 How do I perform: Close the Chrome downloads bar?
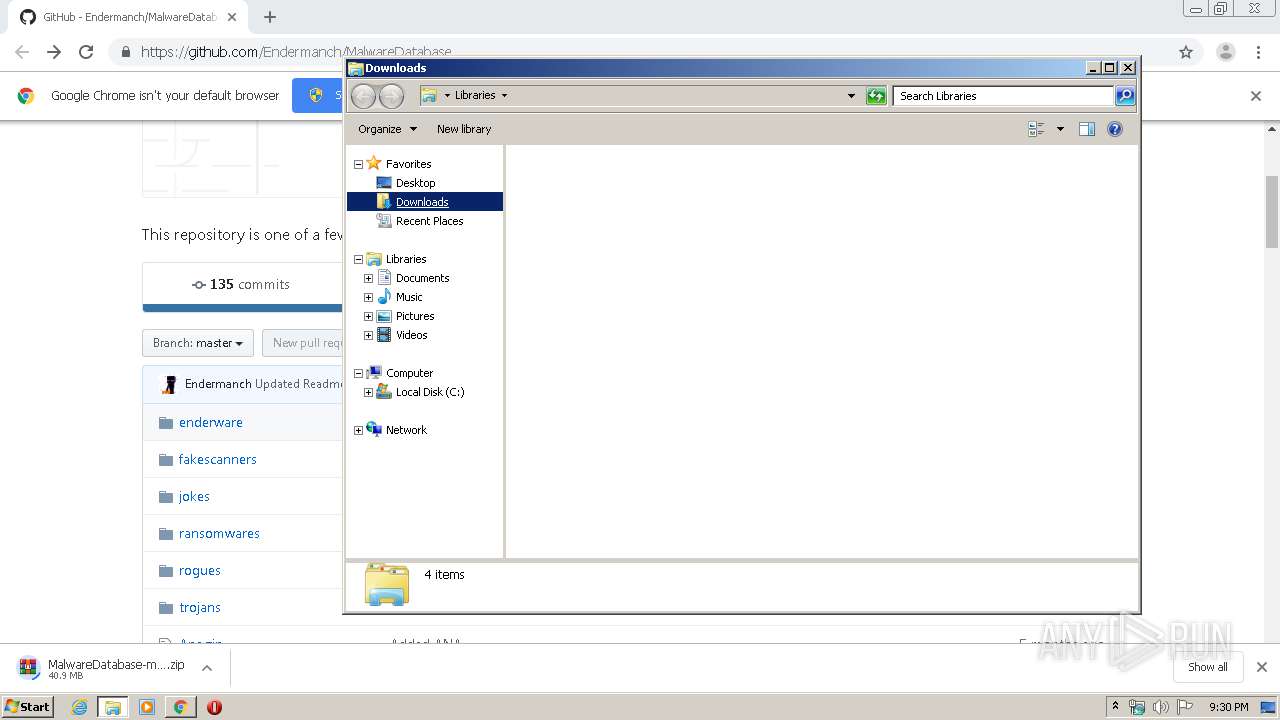(1261, 667)
